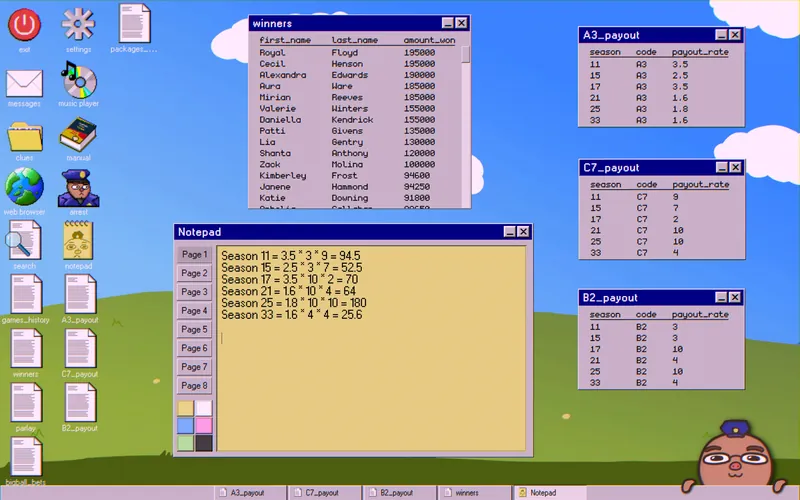This screenshot has height=500, width=800.
Task: Open the bigball_bets file icon
Action: pyautogui.click(x=26, y=457)
